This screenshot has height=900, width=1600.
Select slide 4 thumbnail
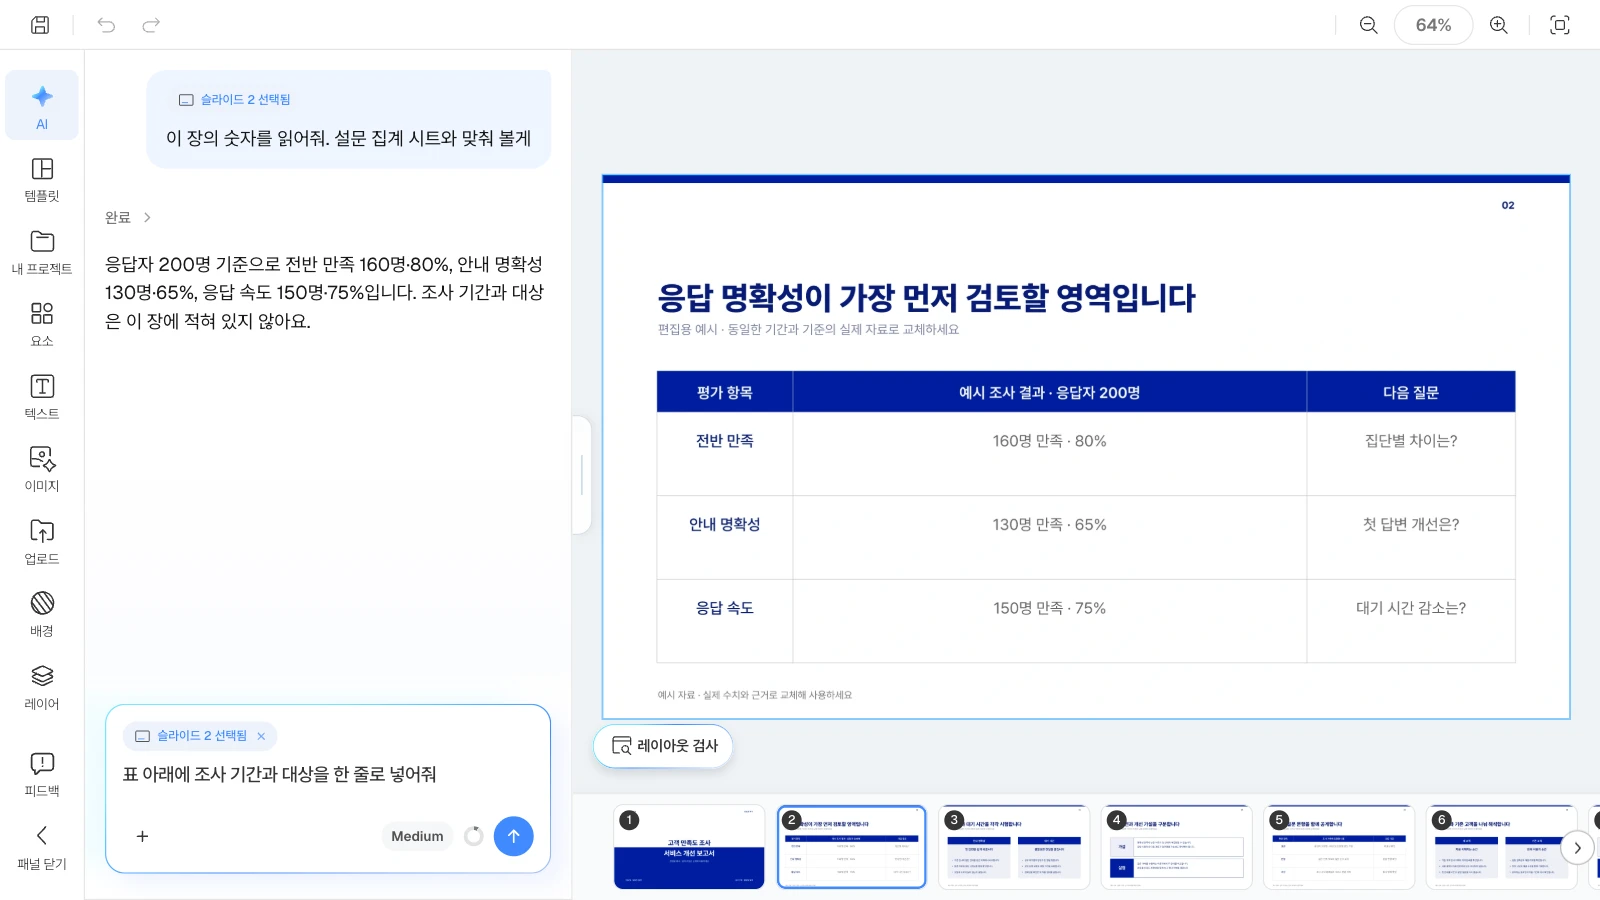coord(1176,847)
